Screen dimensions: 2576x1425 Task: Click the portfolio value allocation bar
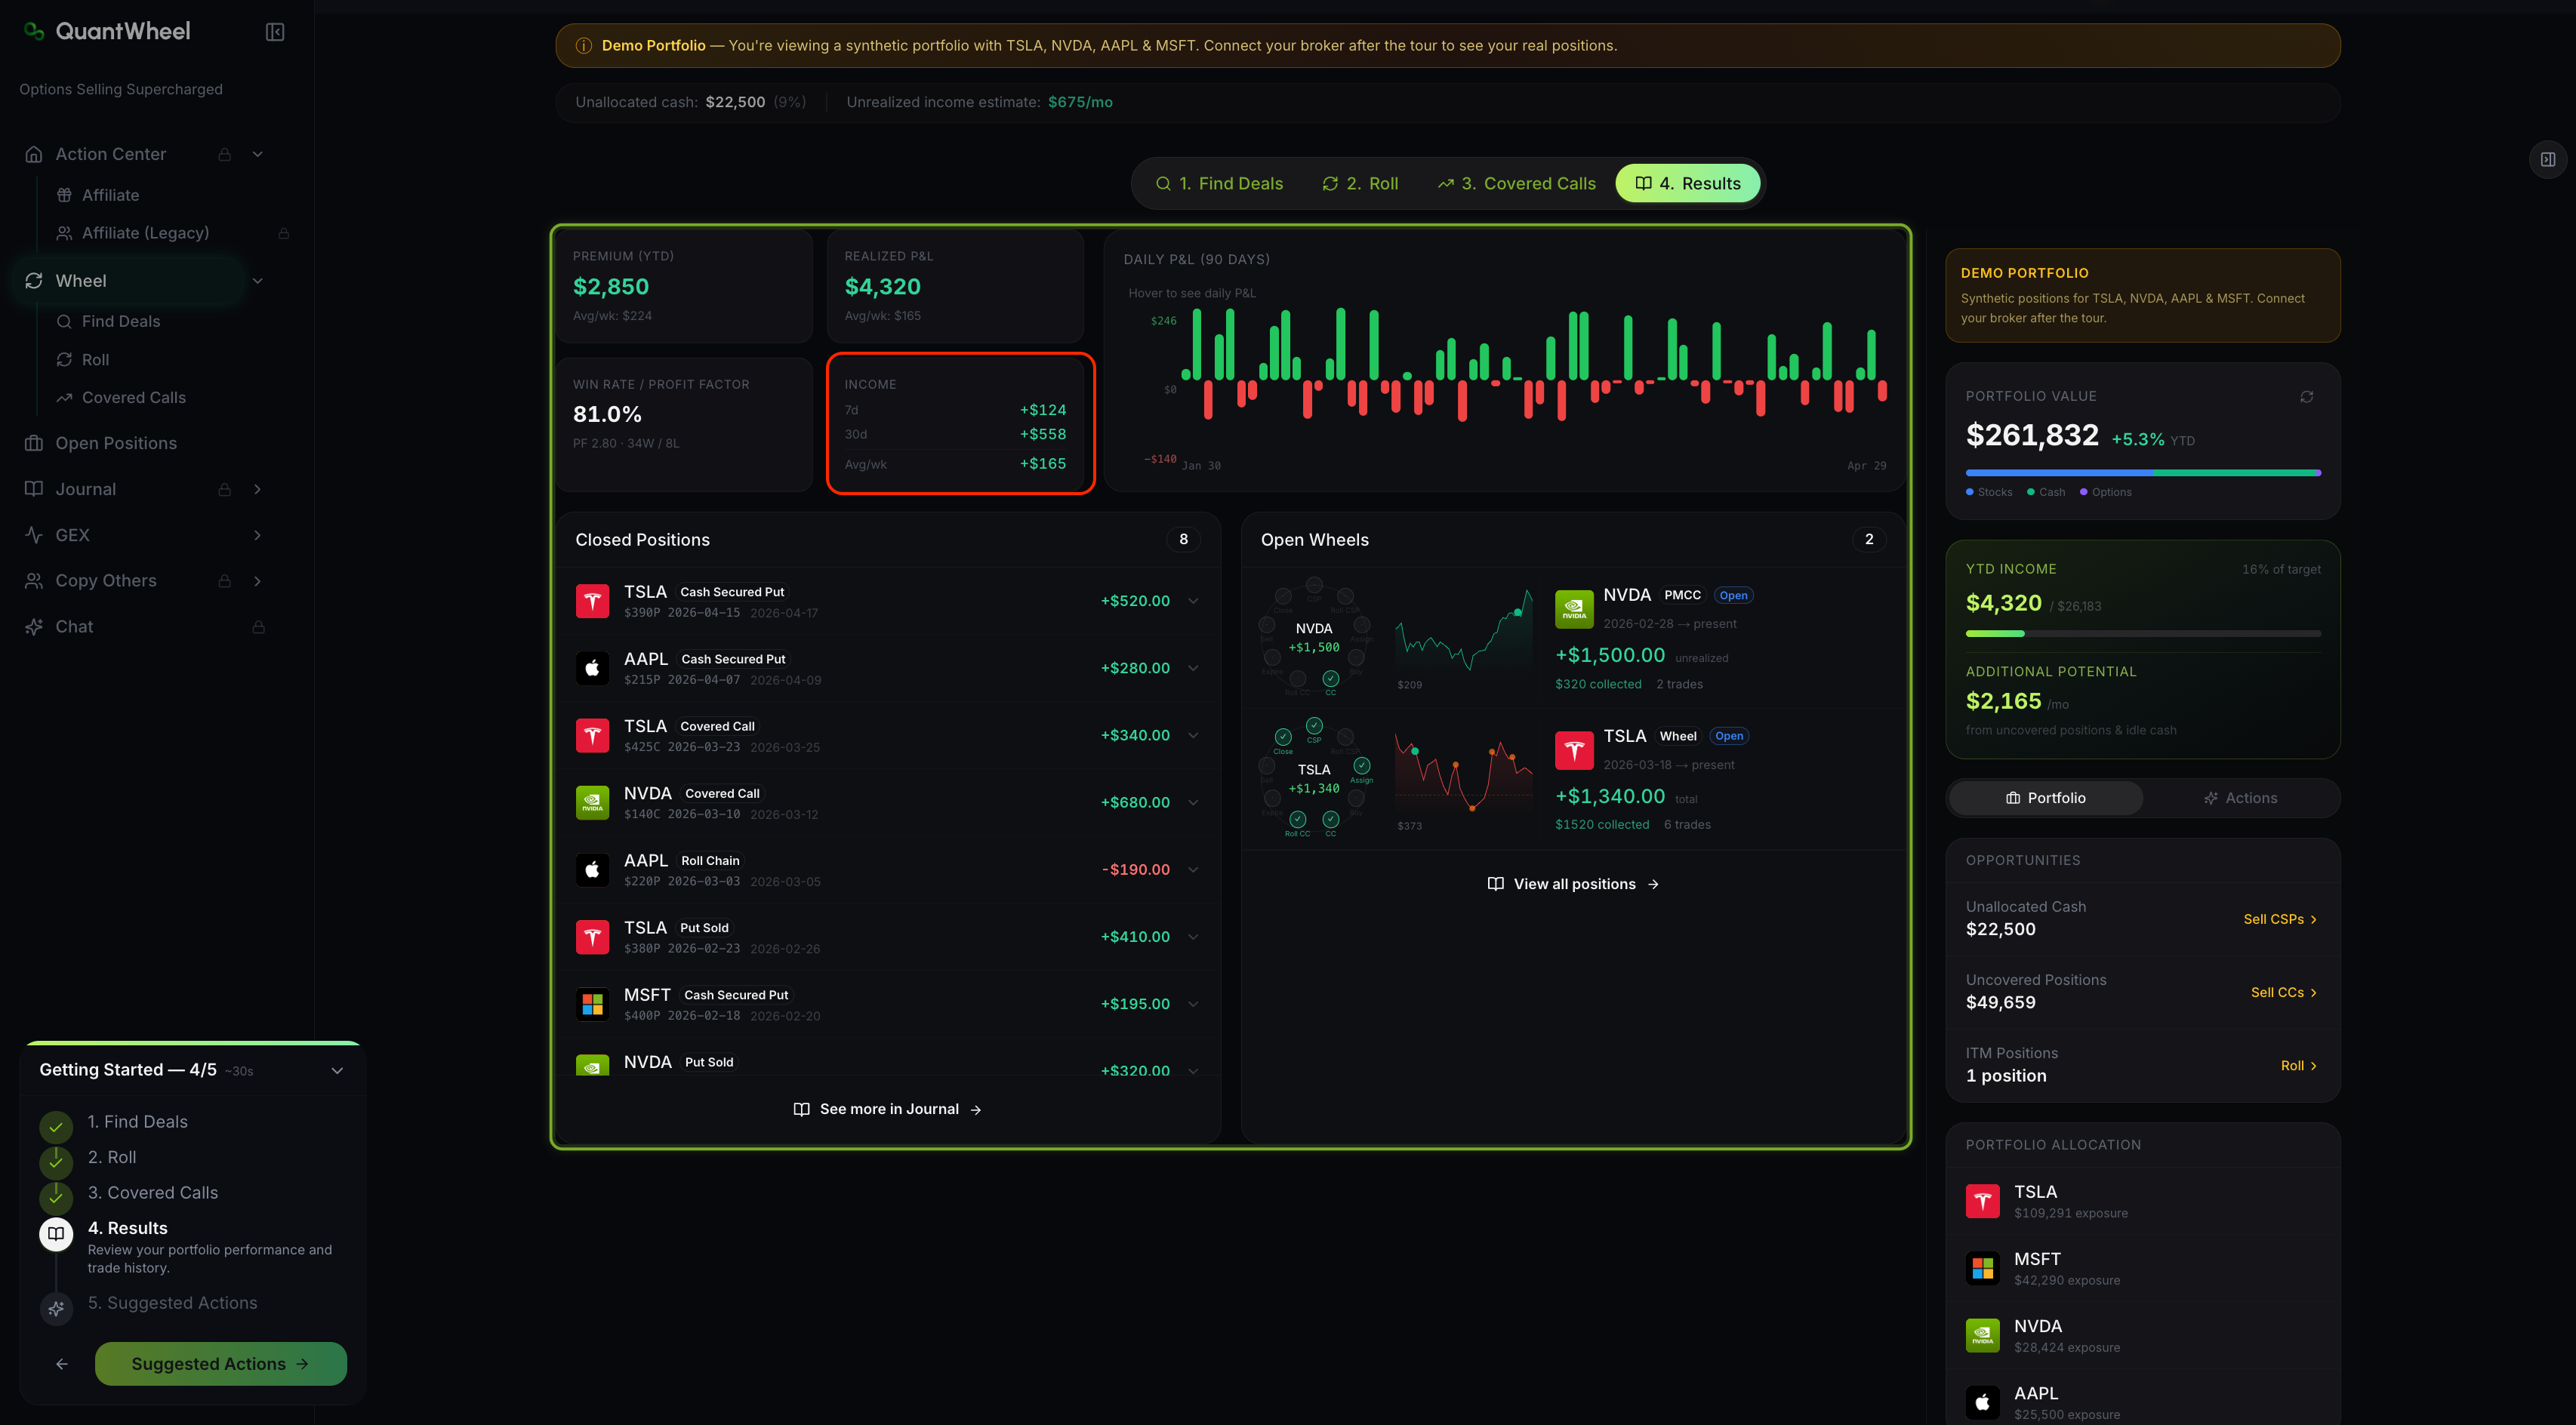coord(2143,473)
